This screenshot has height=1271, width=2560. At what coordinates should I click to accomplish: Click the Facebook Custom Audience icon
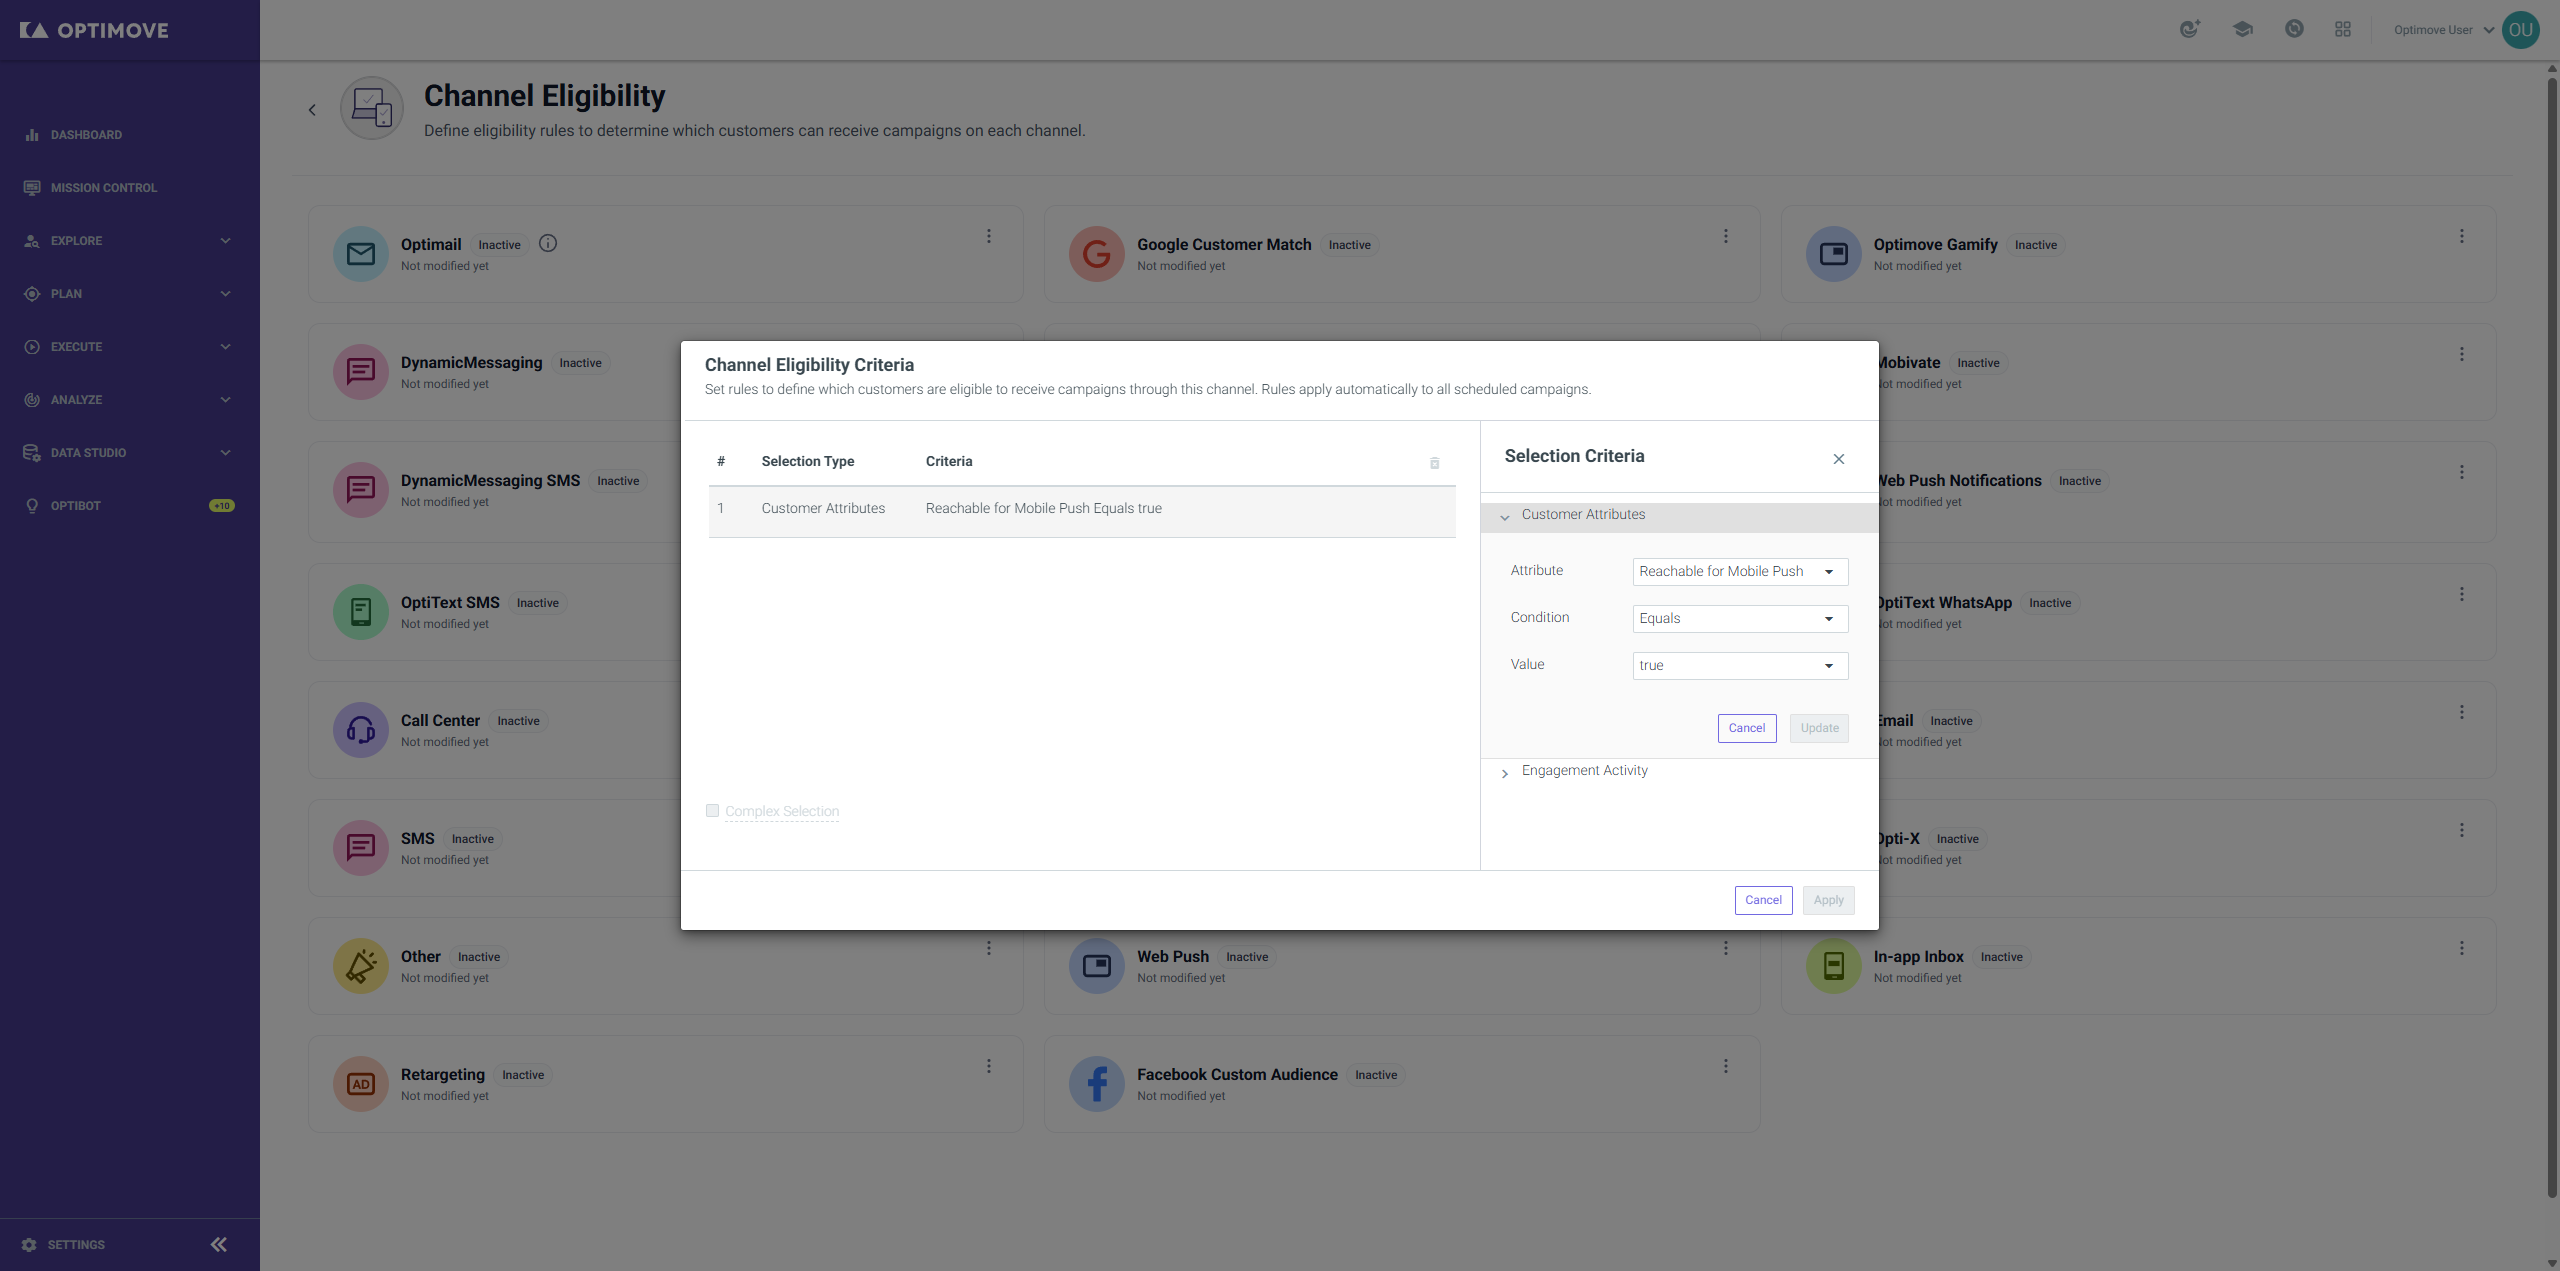point(1097,1084)
